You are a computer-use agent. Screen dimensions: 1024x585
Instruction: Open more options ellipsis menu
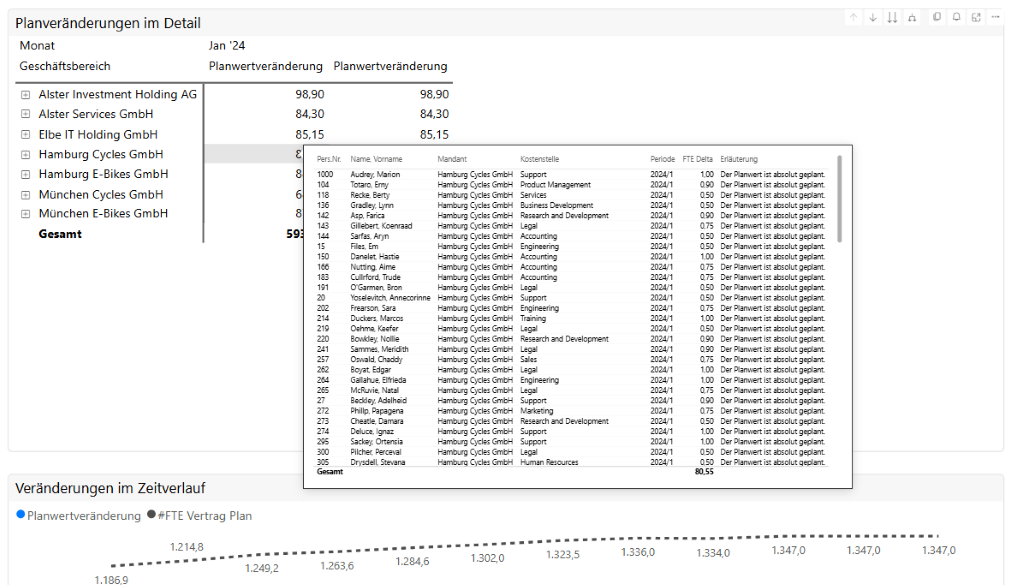[995, 17]
